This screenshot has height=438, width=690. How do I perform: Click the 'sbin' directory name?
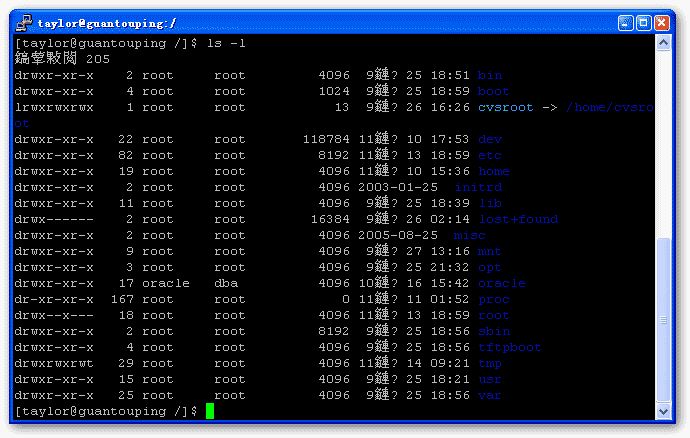point(494,331)
